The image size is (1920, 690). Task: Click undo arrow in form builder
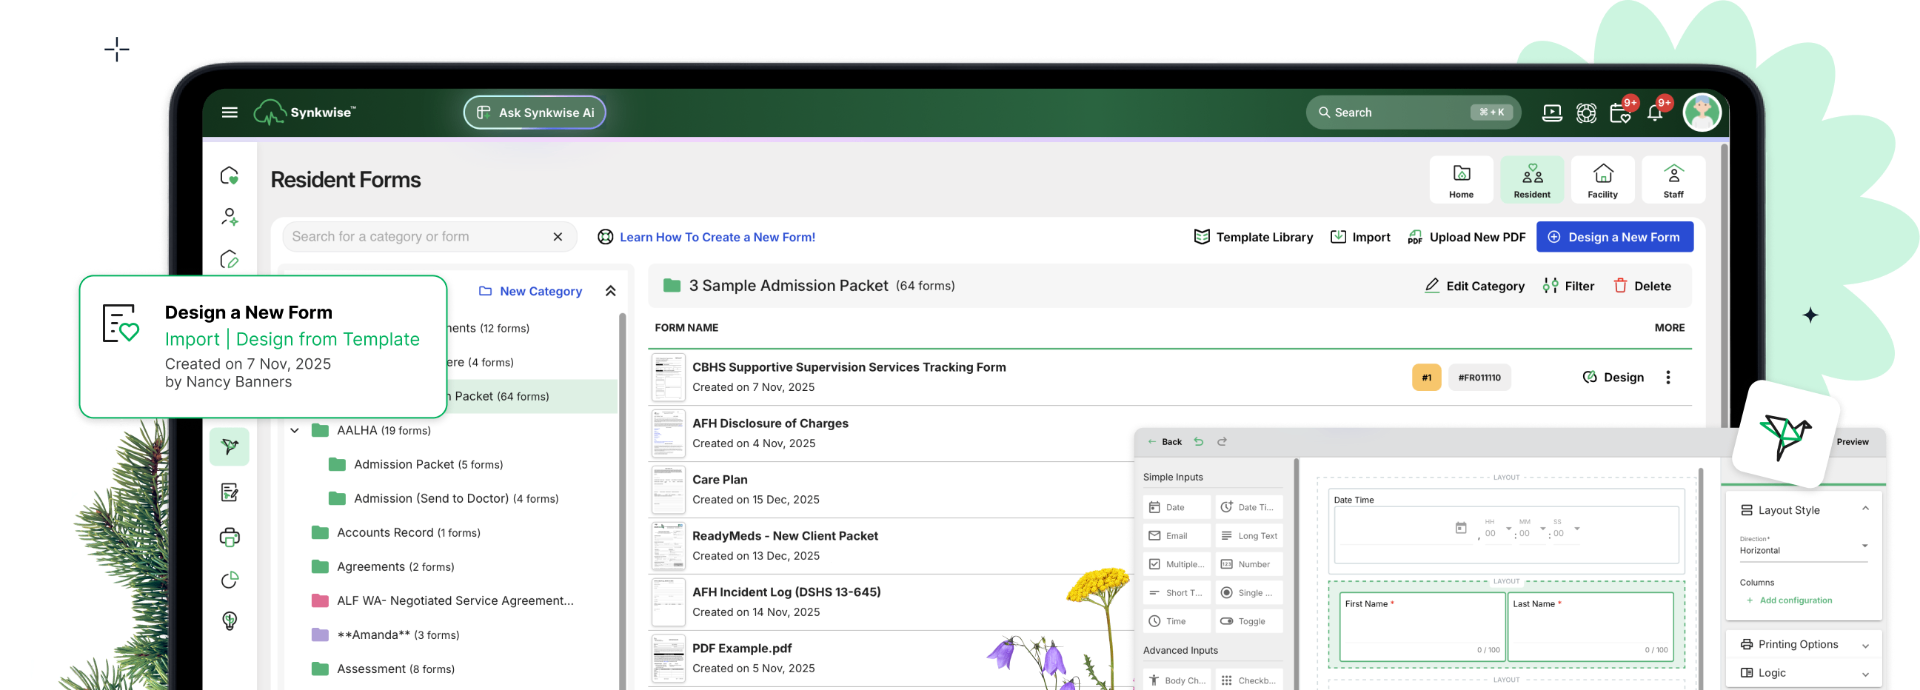1198,441
